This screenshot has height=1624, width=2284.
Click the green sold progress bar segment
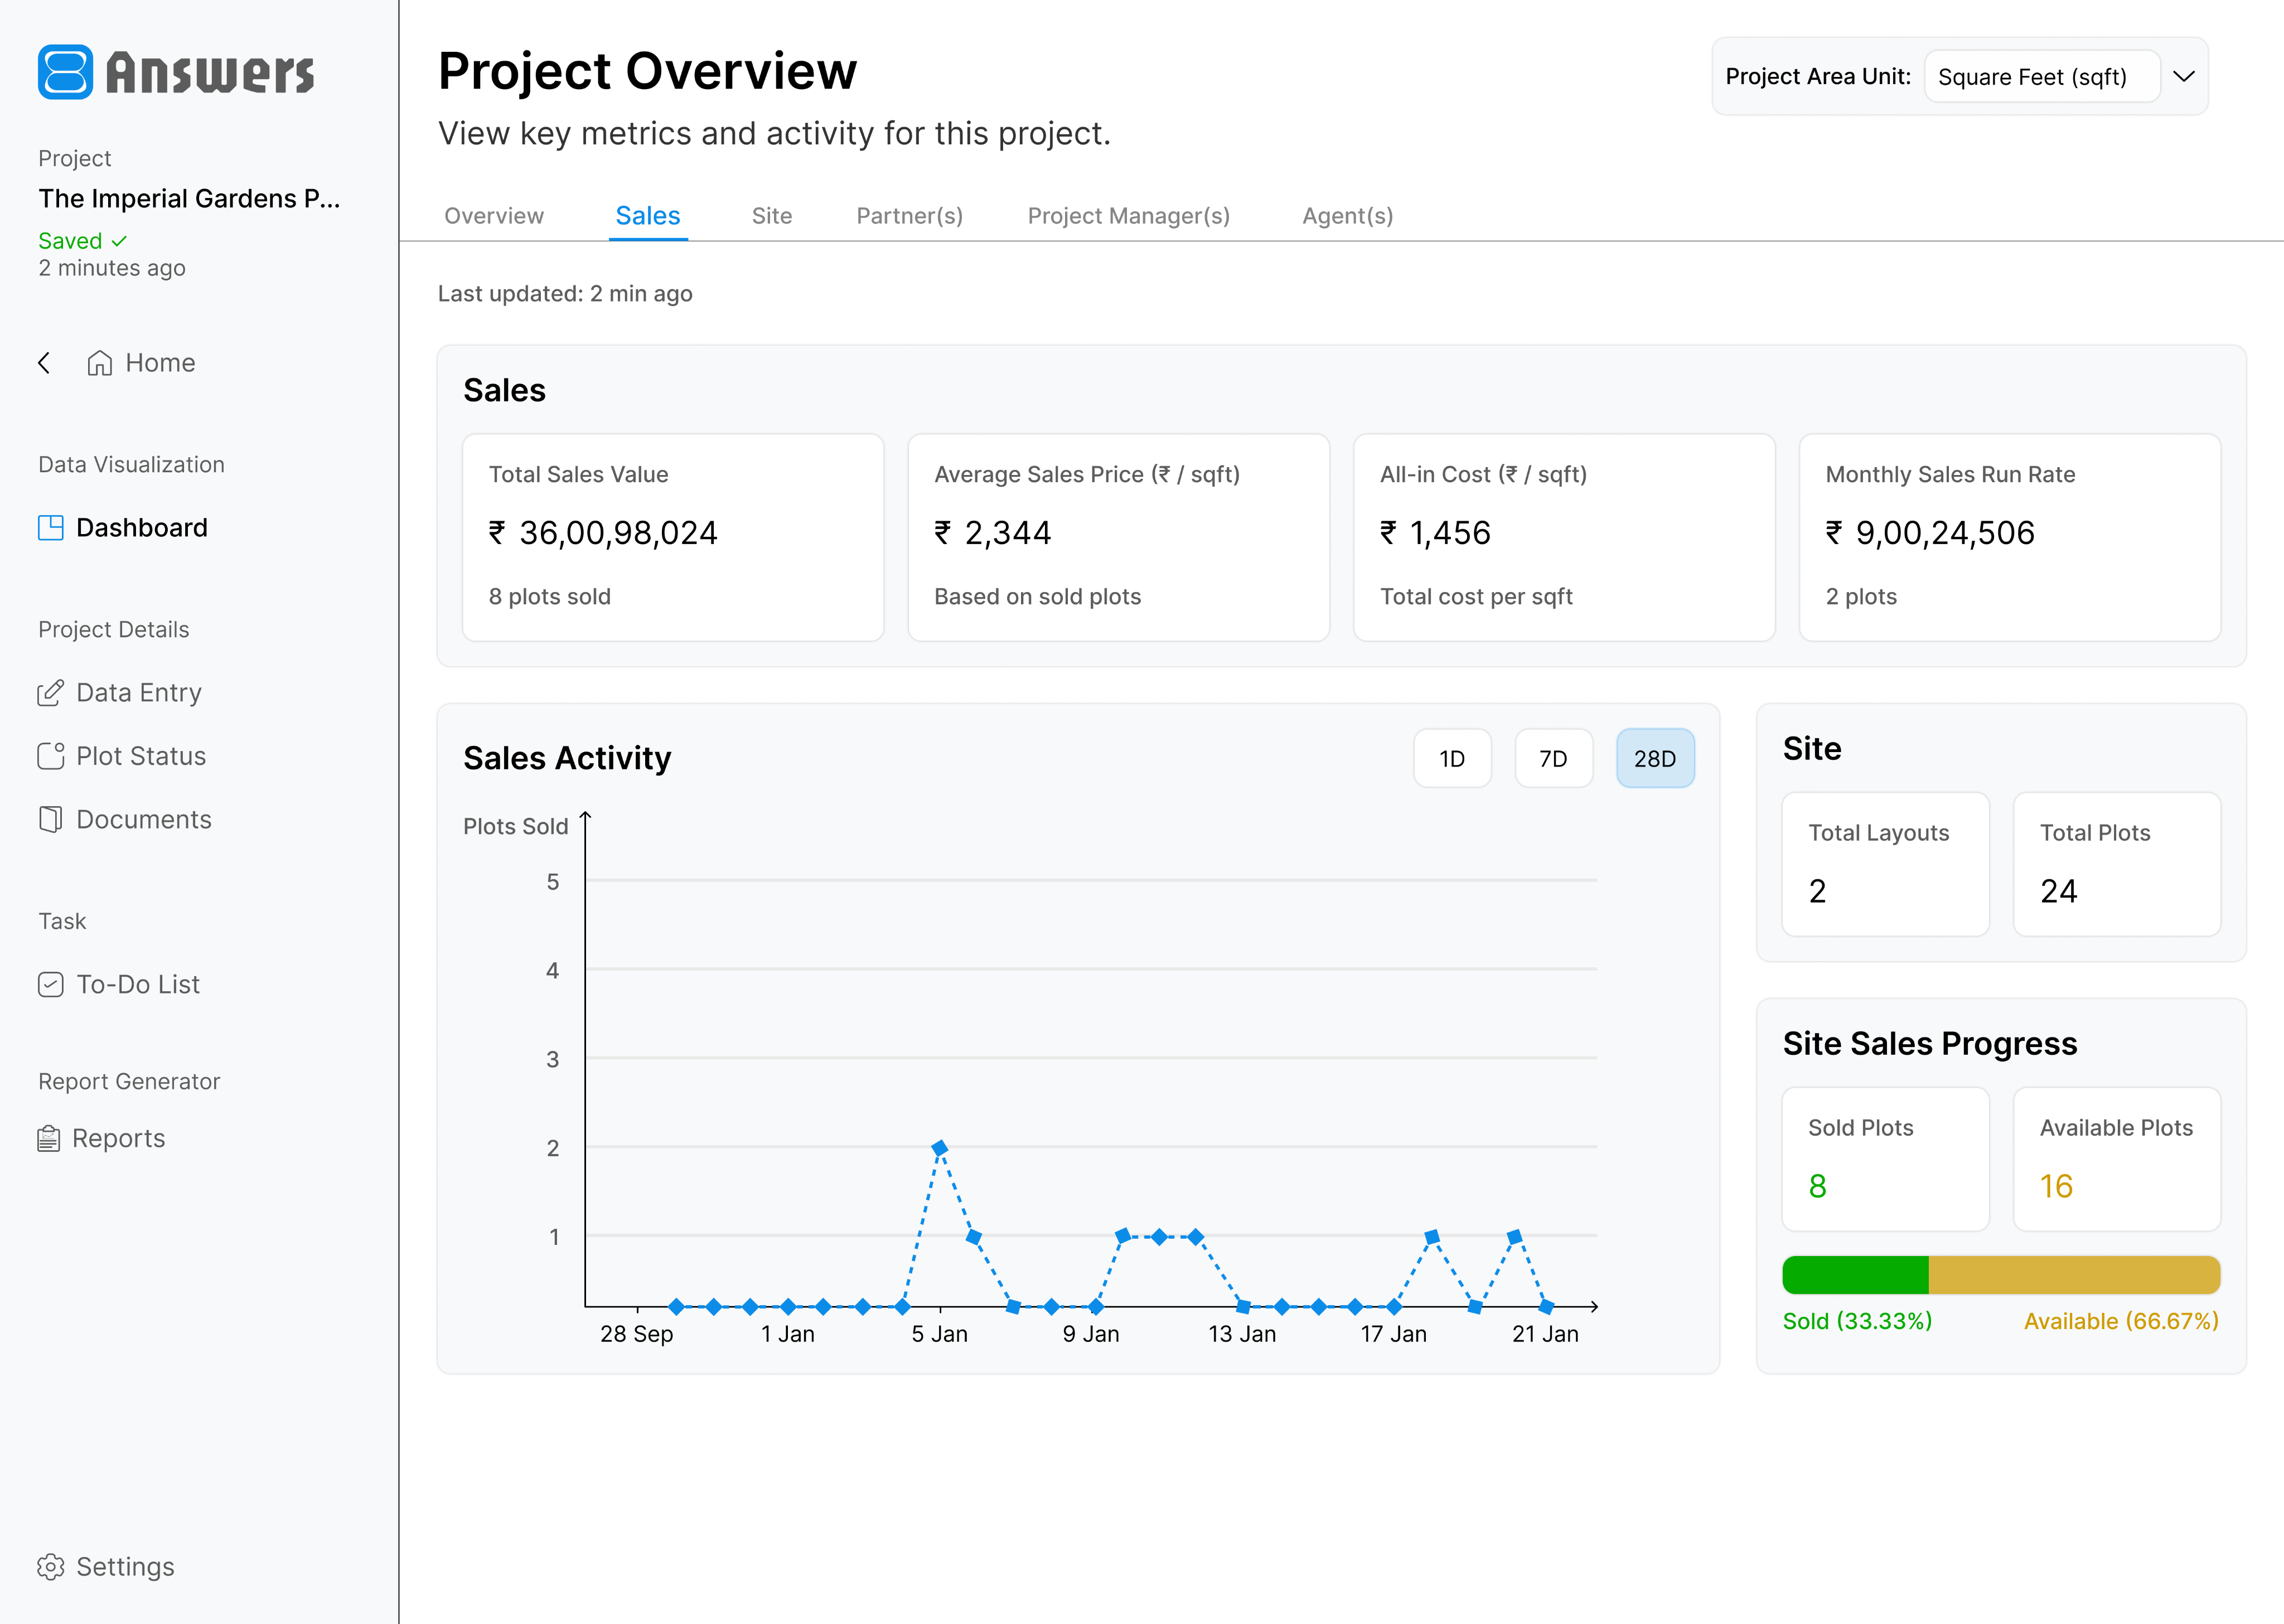(x=1855, y=1275)
